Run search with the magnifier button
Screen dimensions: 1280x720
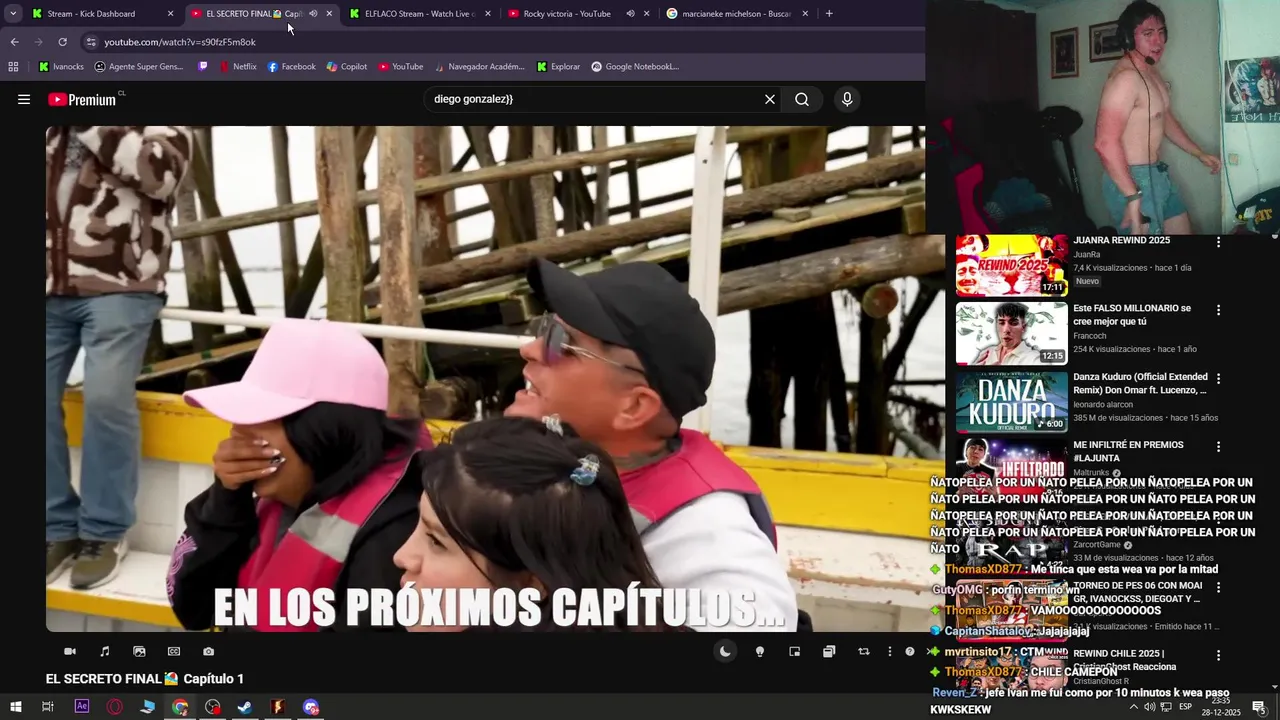click(x=802, y=99)
